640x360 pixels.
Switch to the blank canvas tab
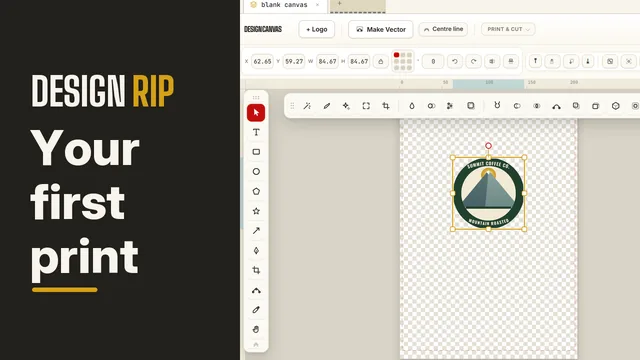point(284,5)
